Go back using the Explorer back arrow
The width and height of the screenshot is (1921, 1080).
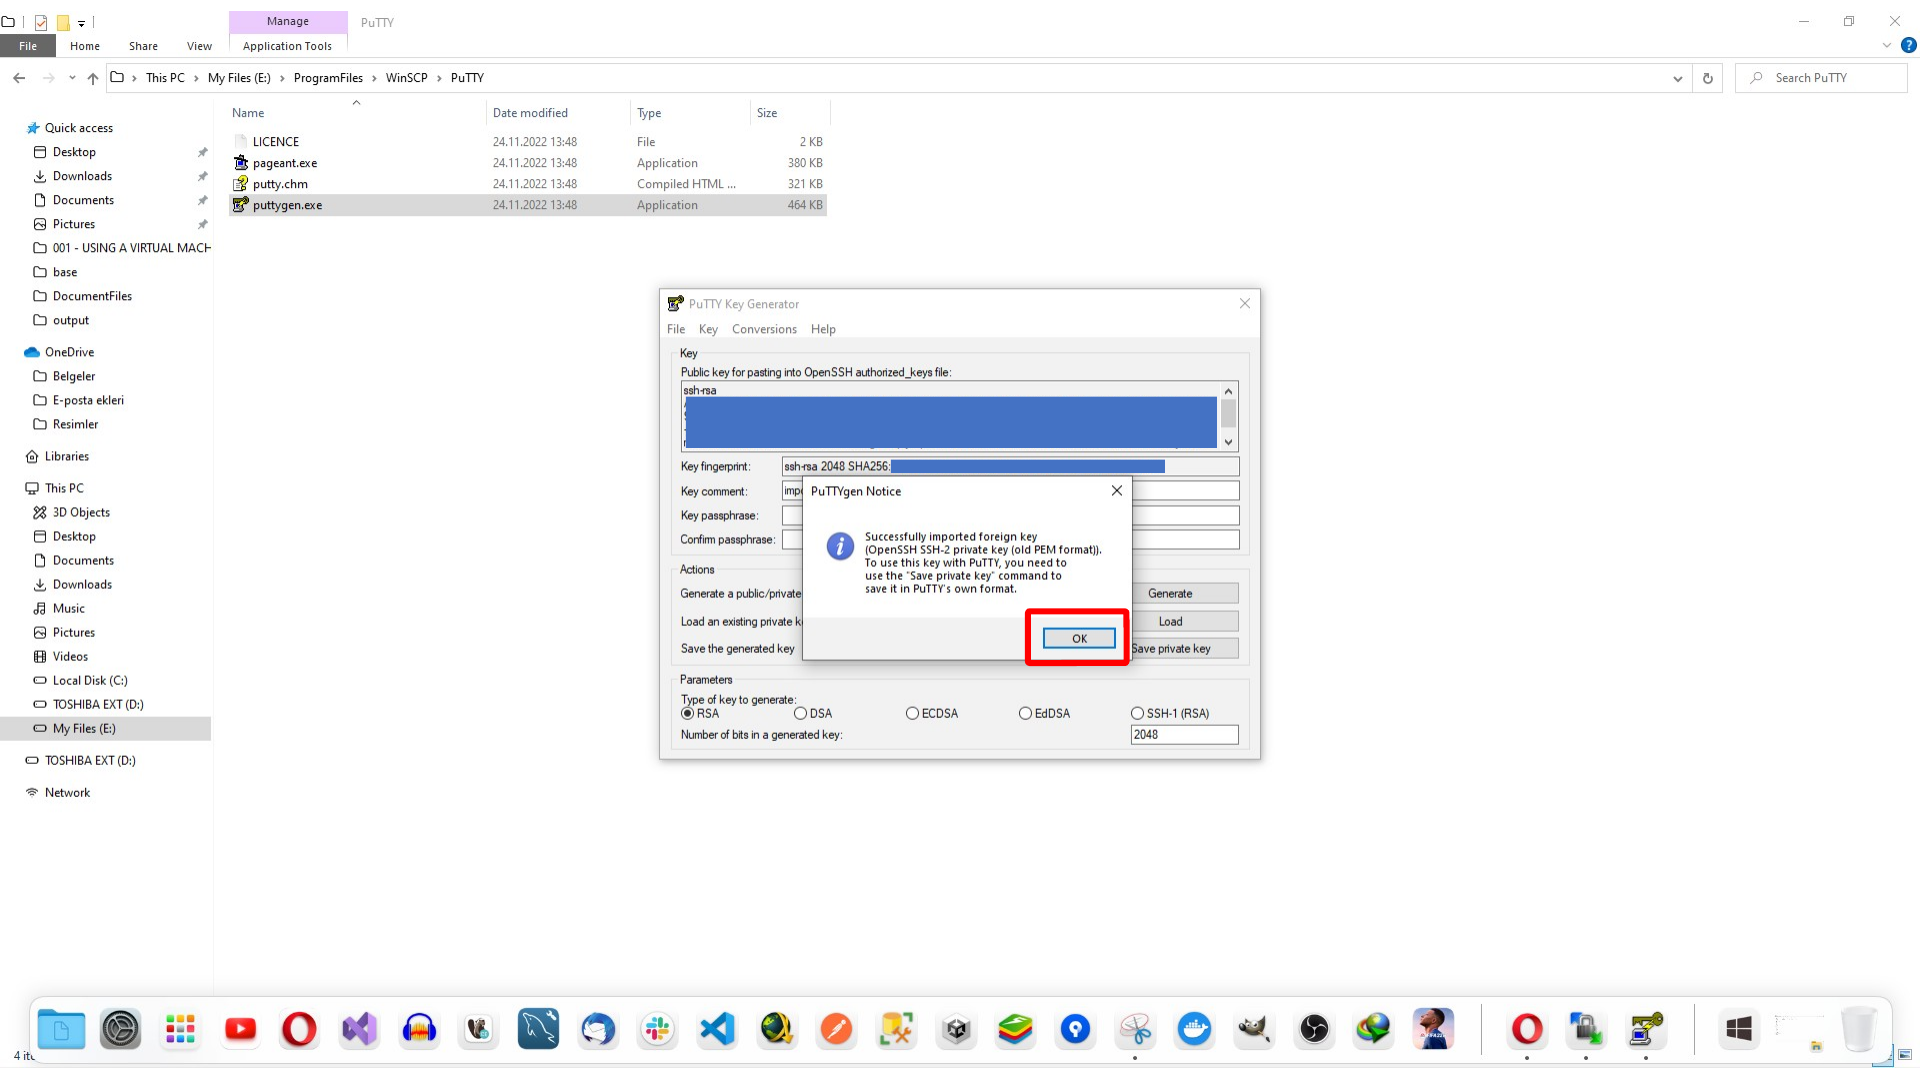pos(19,78)
